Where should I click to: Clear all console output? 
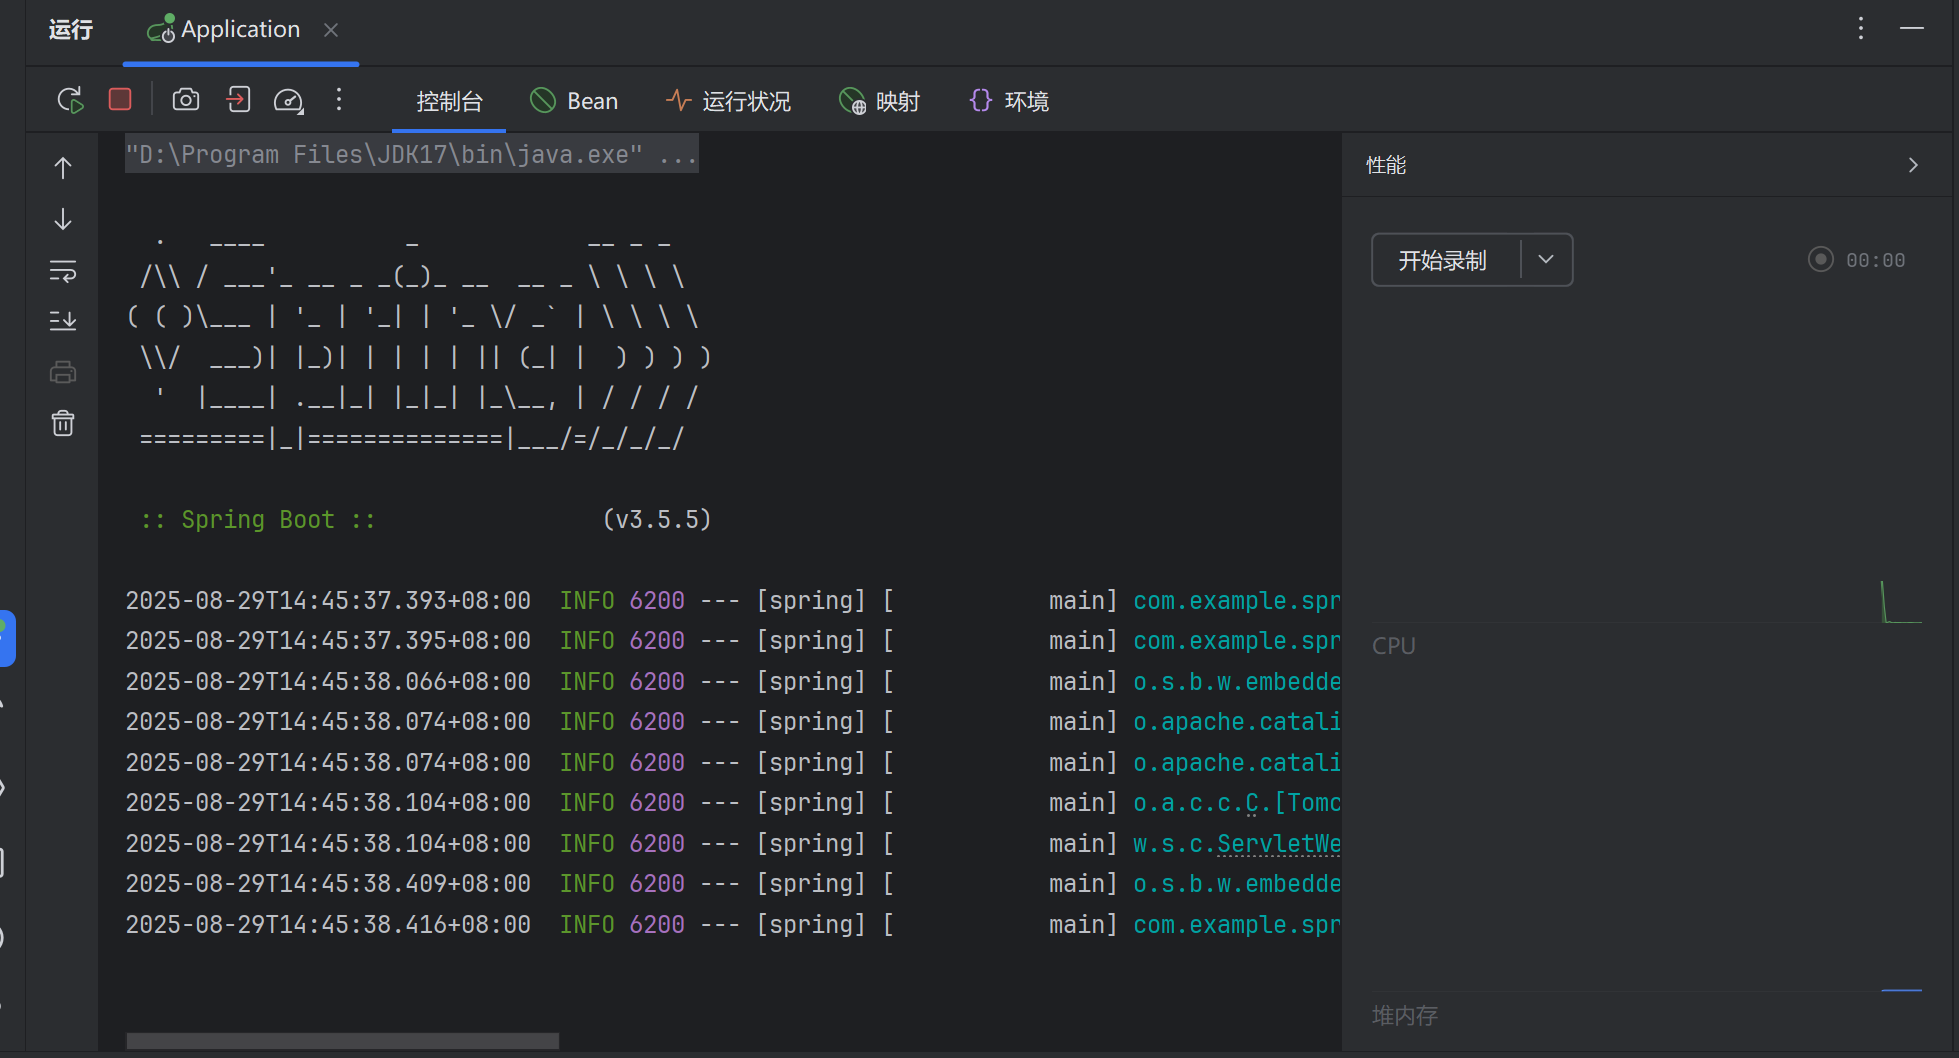[63, 423]
